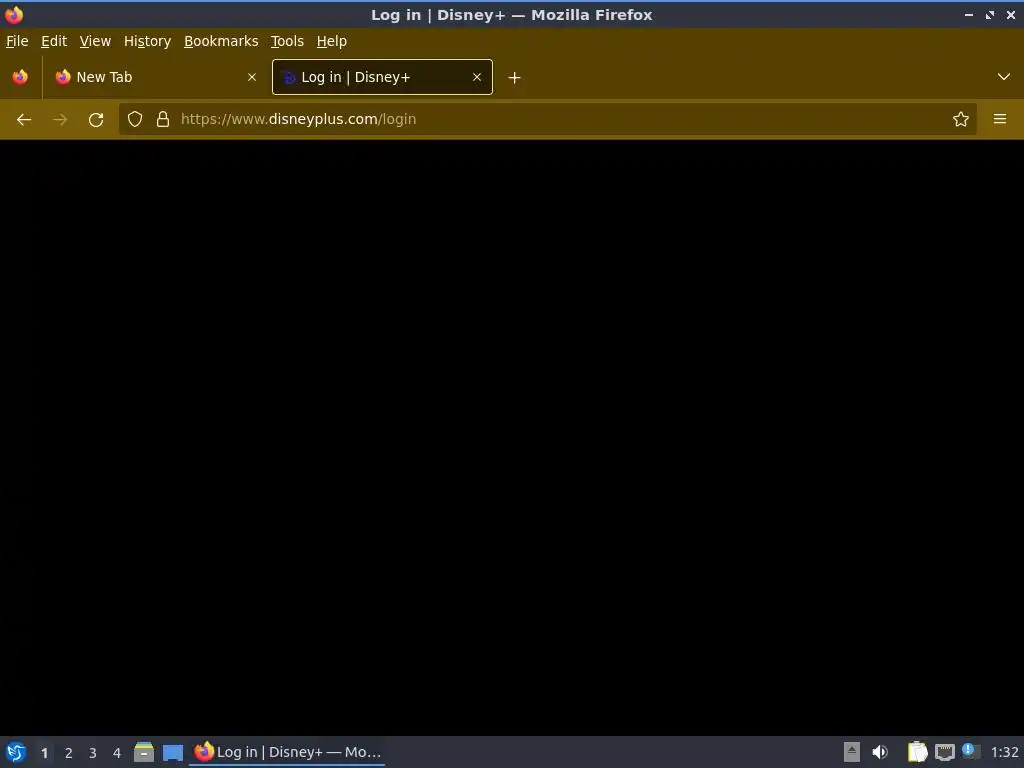Open the Bookmarks menu

(x=221, y=41)
